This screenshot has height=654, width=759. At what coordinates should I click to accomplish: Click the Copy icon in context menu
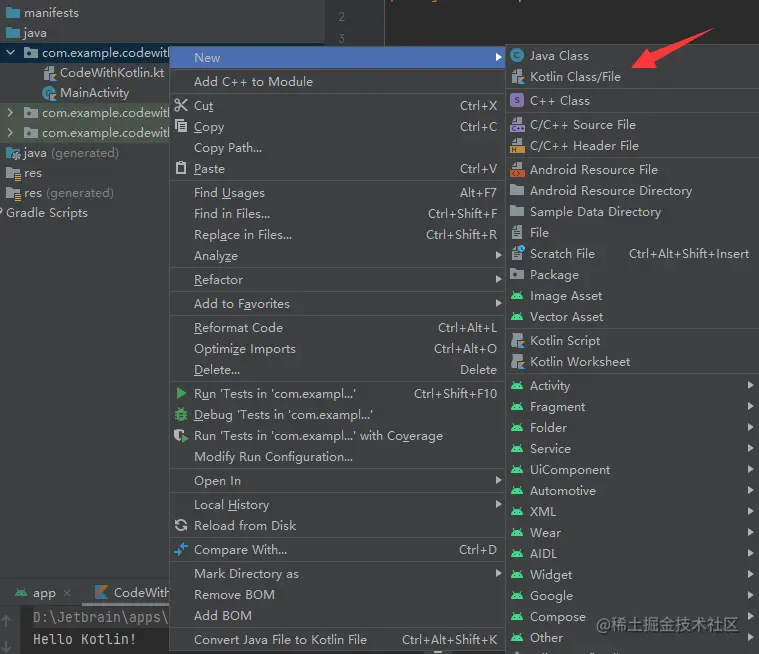point(181,126)
